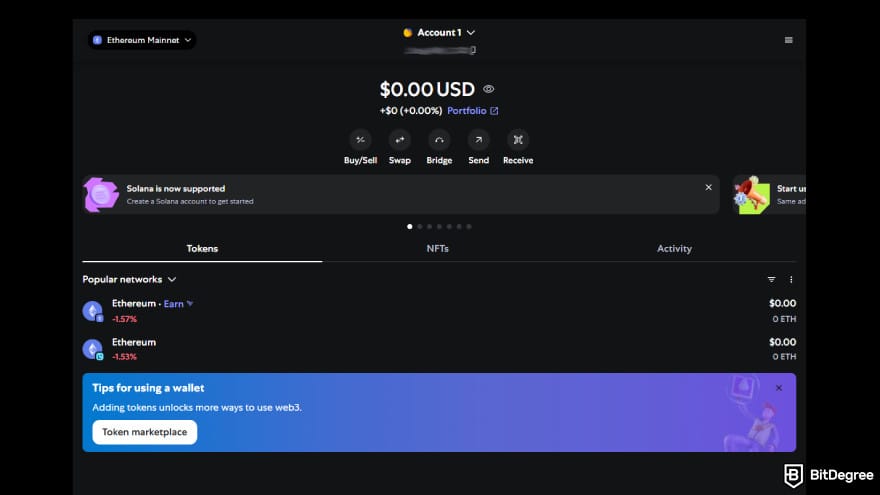Click the -1.53% change value
Viewport: 880px width, 495px height.
point(124,356)
